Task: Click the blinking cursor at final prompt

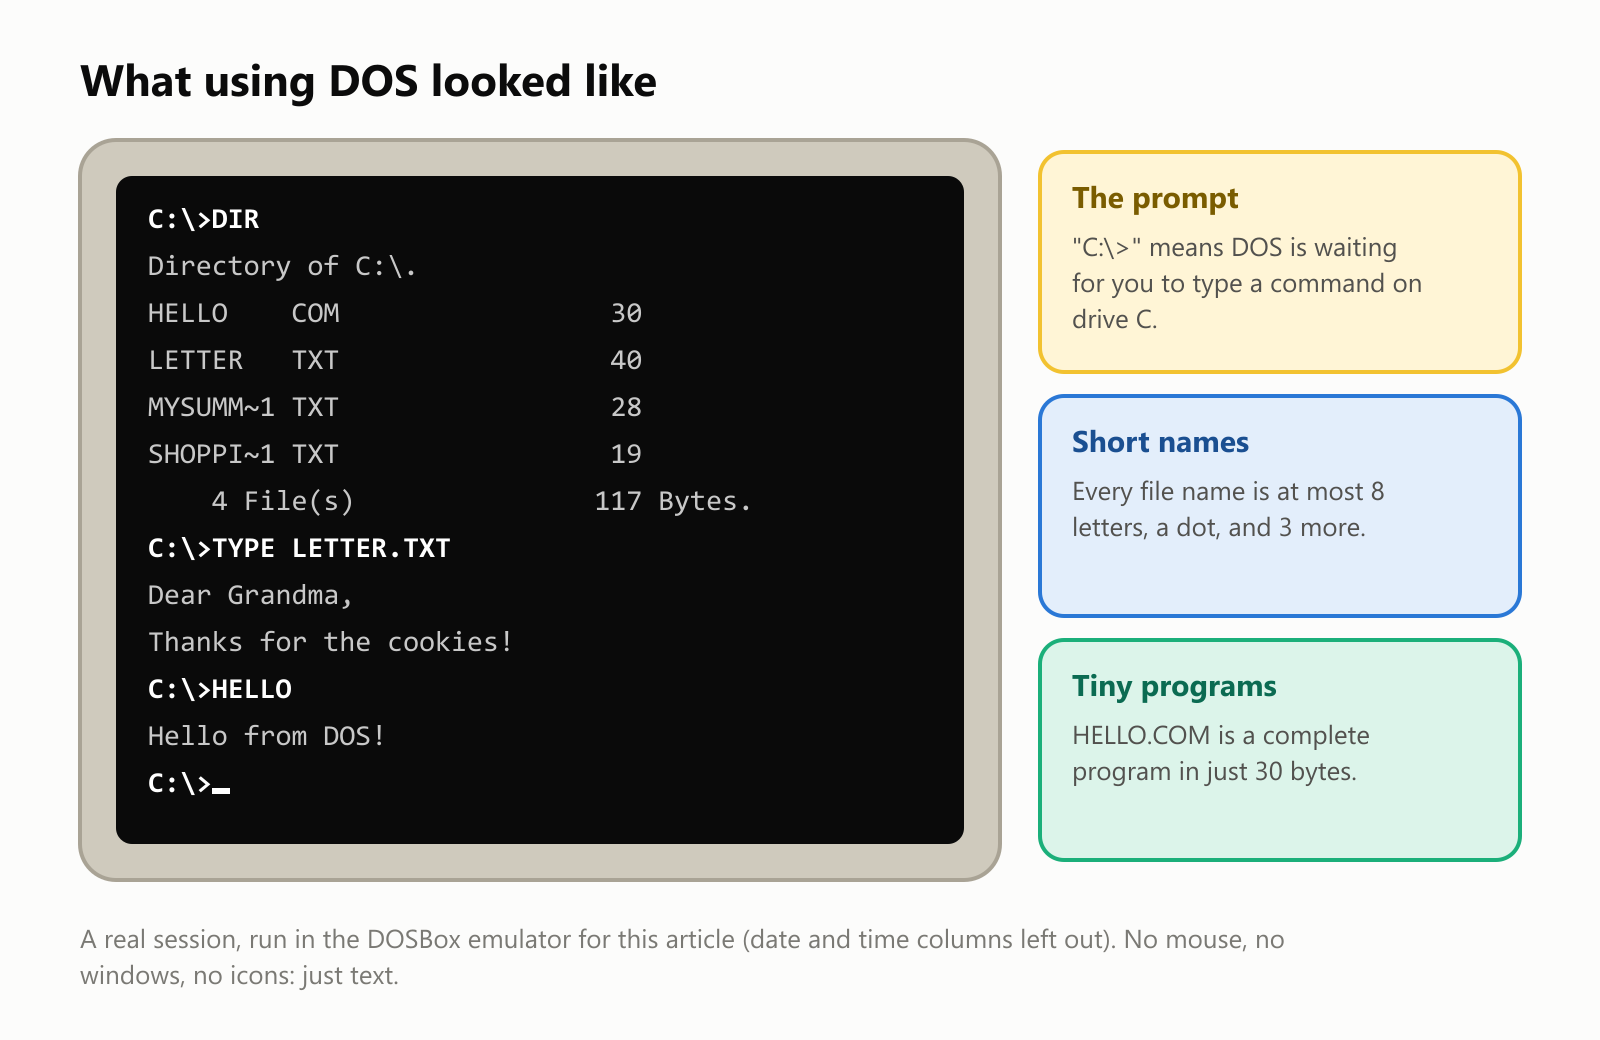Action: [x=221, y=790]
